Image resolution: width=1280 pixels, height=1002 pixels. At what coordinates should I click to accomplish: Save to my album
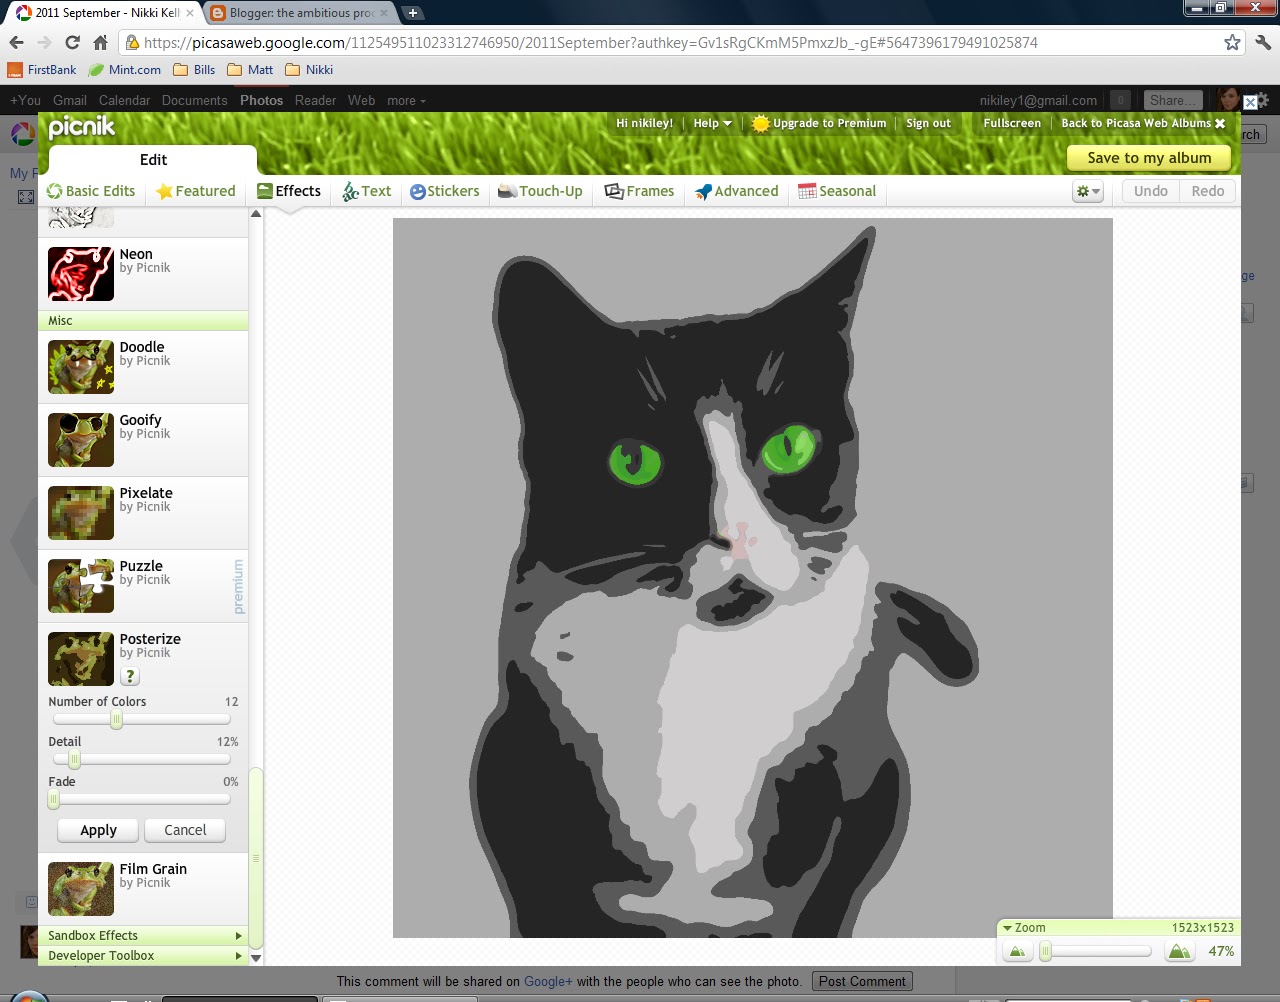(x=1149, y=158)
